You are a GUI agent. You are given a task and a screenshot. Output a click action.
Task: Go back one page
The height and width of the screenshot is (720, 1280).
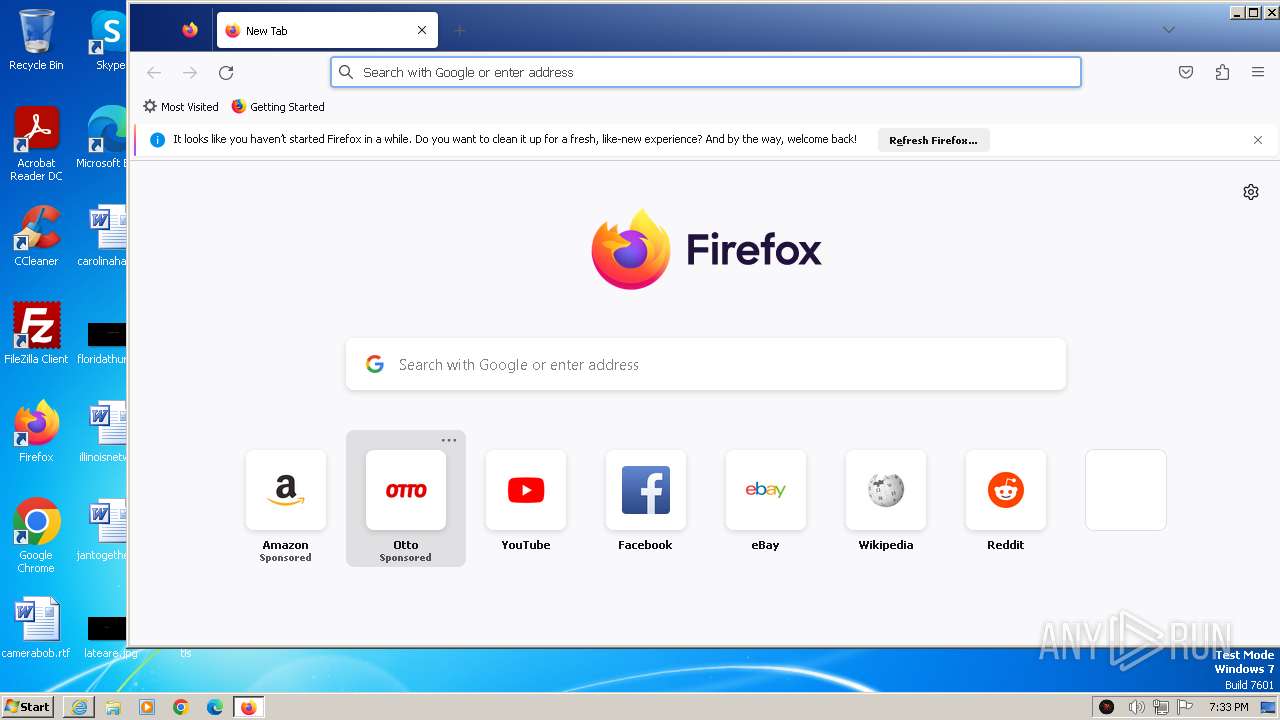[x=154, y=72]
